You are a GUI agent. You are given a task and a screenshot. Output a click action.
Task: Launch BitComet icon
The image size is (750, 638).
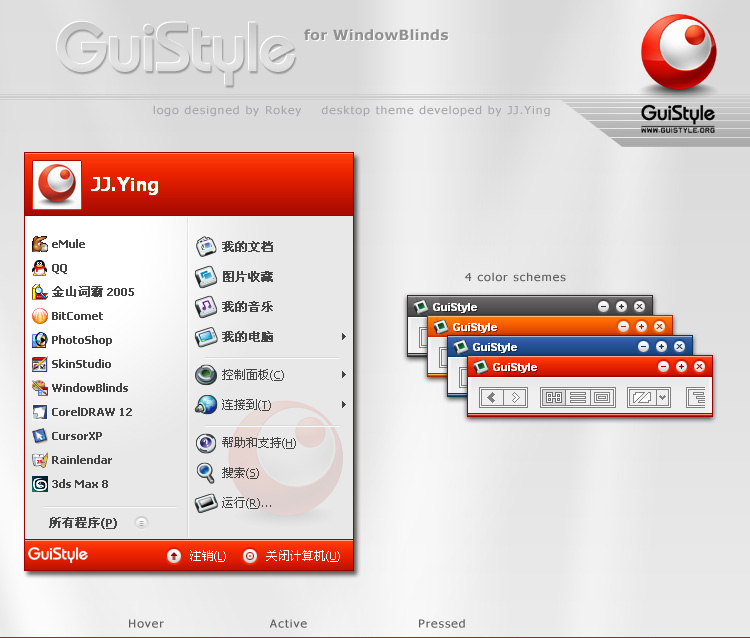pyautogui.click(x=40, y=316)
